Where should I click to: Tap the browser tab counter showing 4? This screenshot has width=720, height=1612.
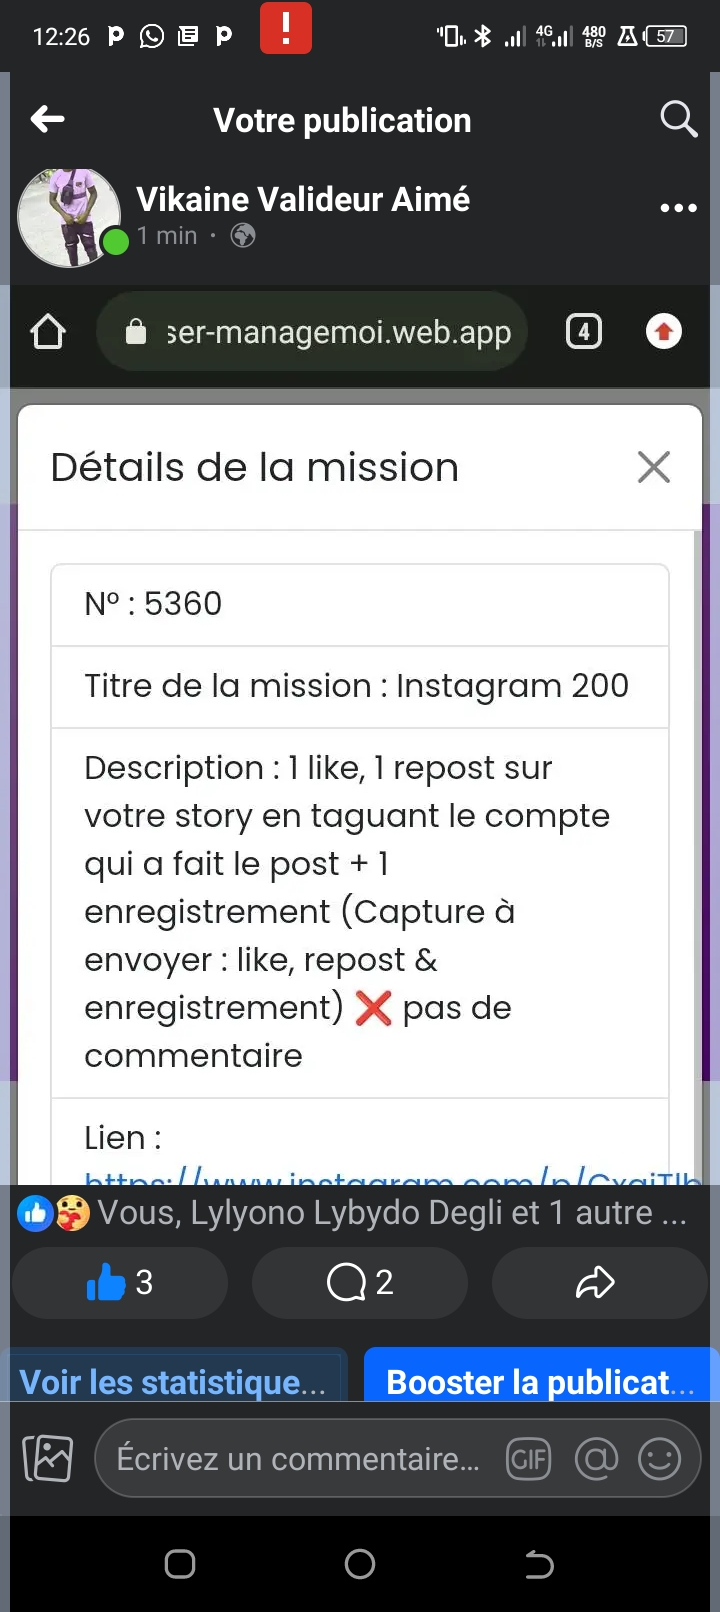pyautogui.click(x=584, y=332)
